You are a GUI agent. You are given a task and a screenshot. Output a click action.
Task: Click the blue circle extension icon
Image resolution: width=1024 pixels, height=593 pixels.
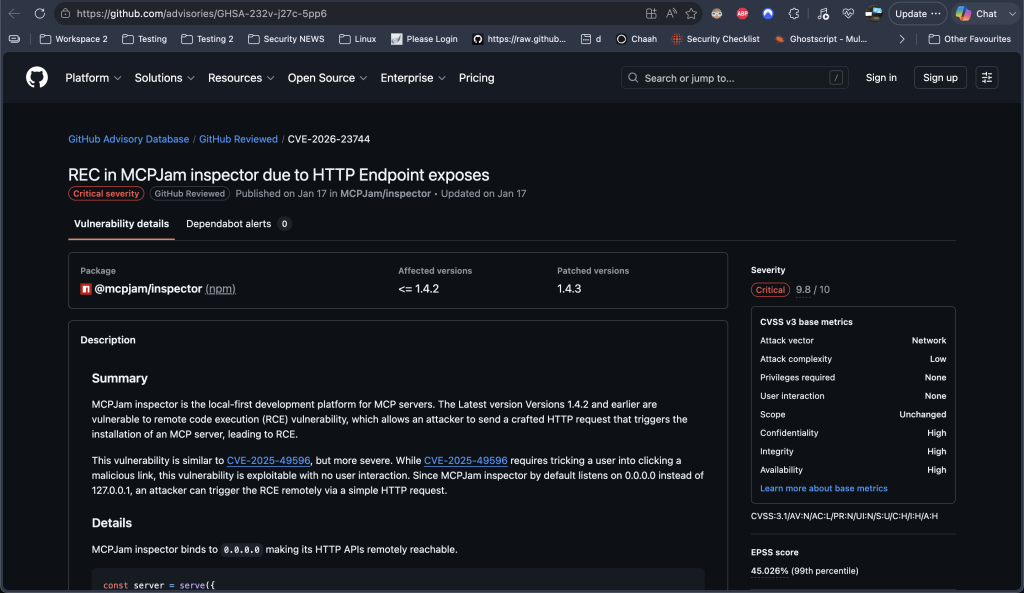coord(768,13)
